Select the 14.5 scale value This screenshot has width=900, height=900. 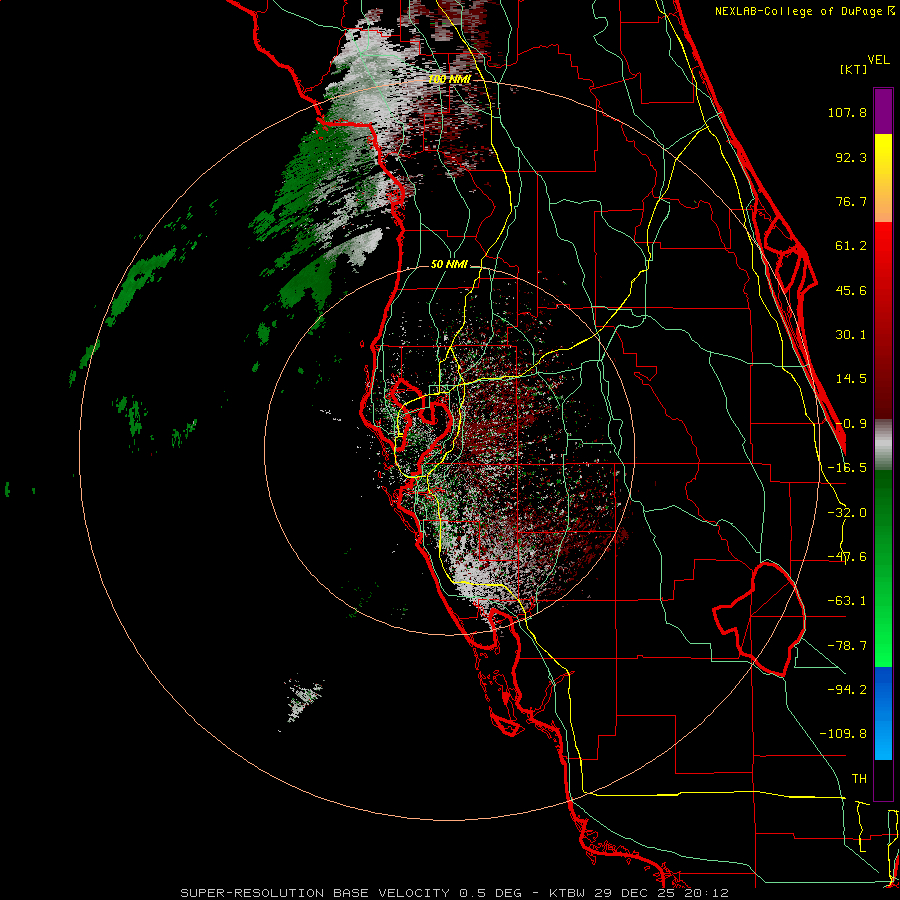click(851, 379)
